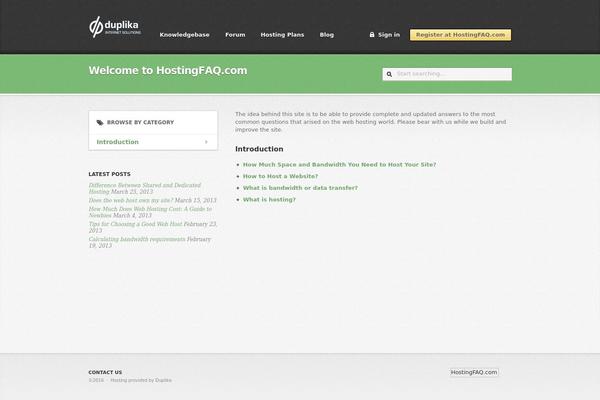Open How Much Space and Bandwidth article
Viewport: 600px width, 400px height.
[339, 165]
